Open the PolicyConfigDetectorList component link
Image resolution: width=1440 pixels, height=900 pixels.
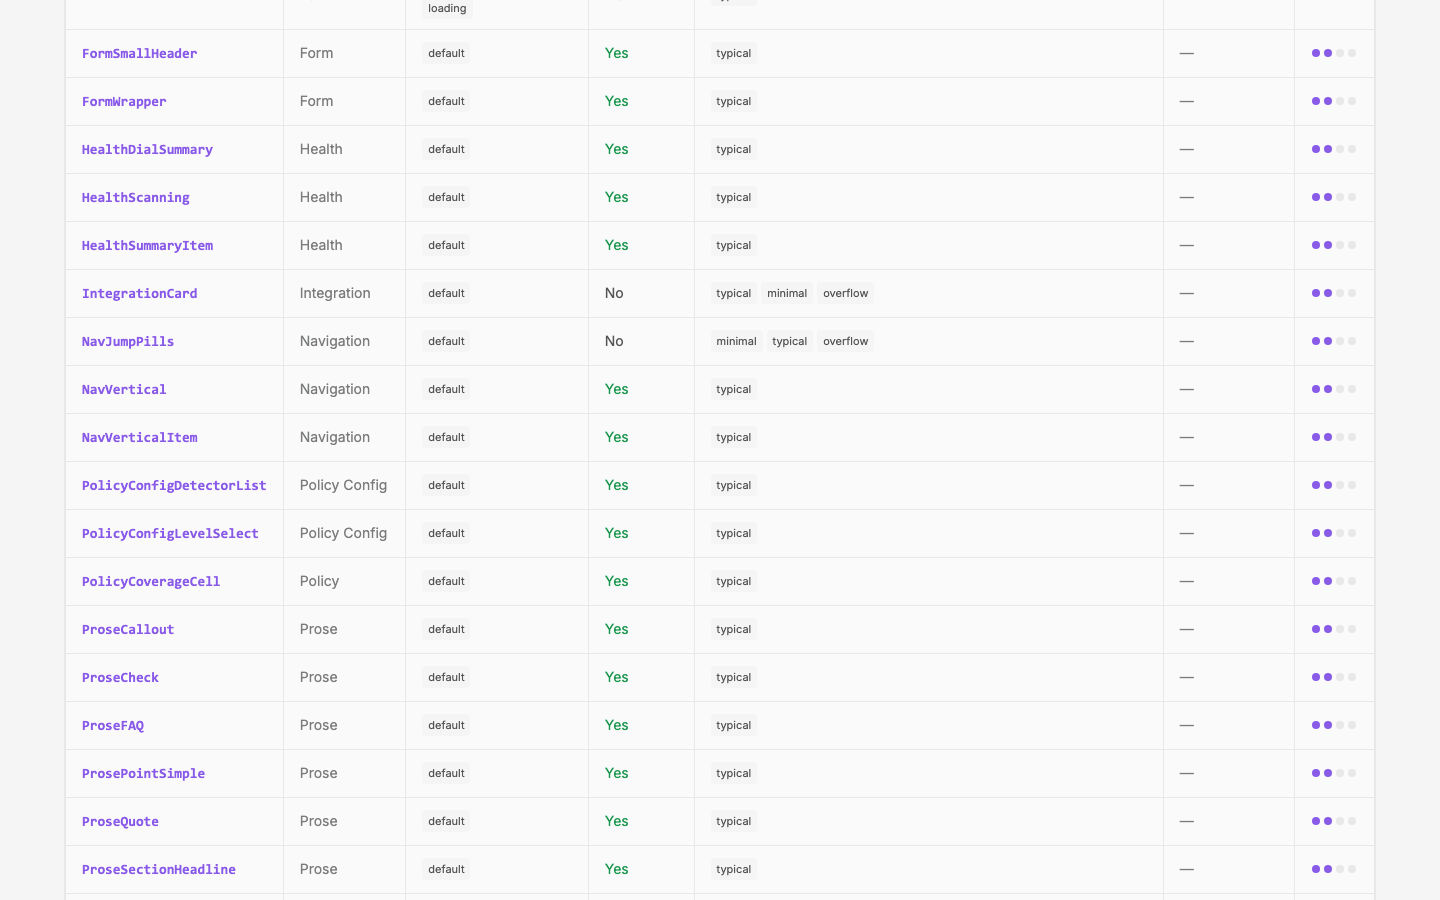tap(174, 486)
